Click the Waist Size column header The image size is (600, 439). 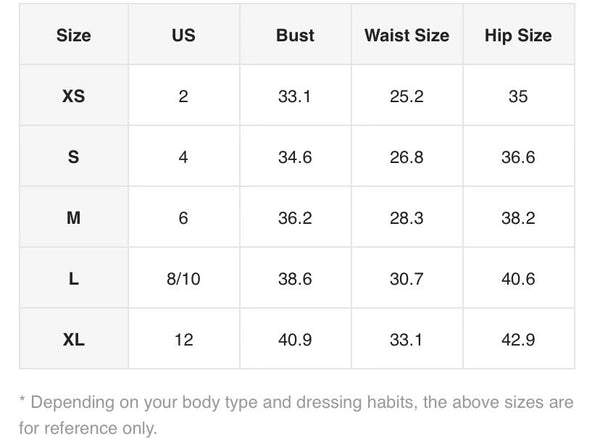click(406, 36)
